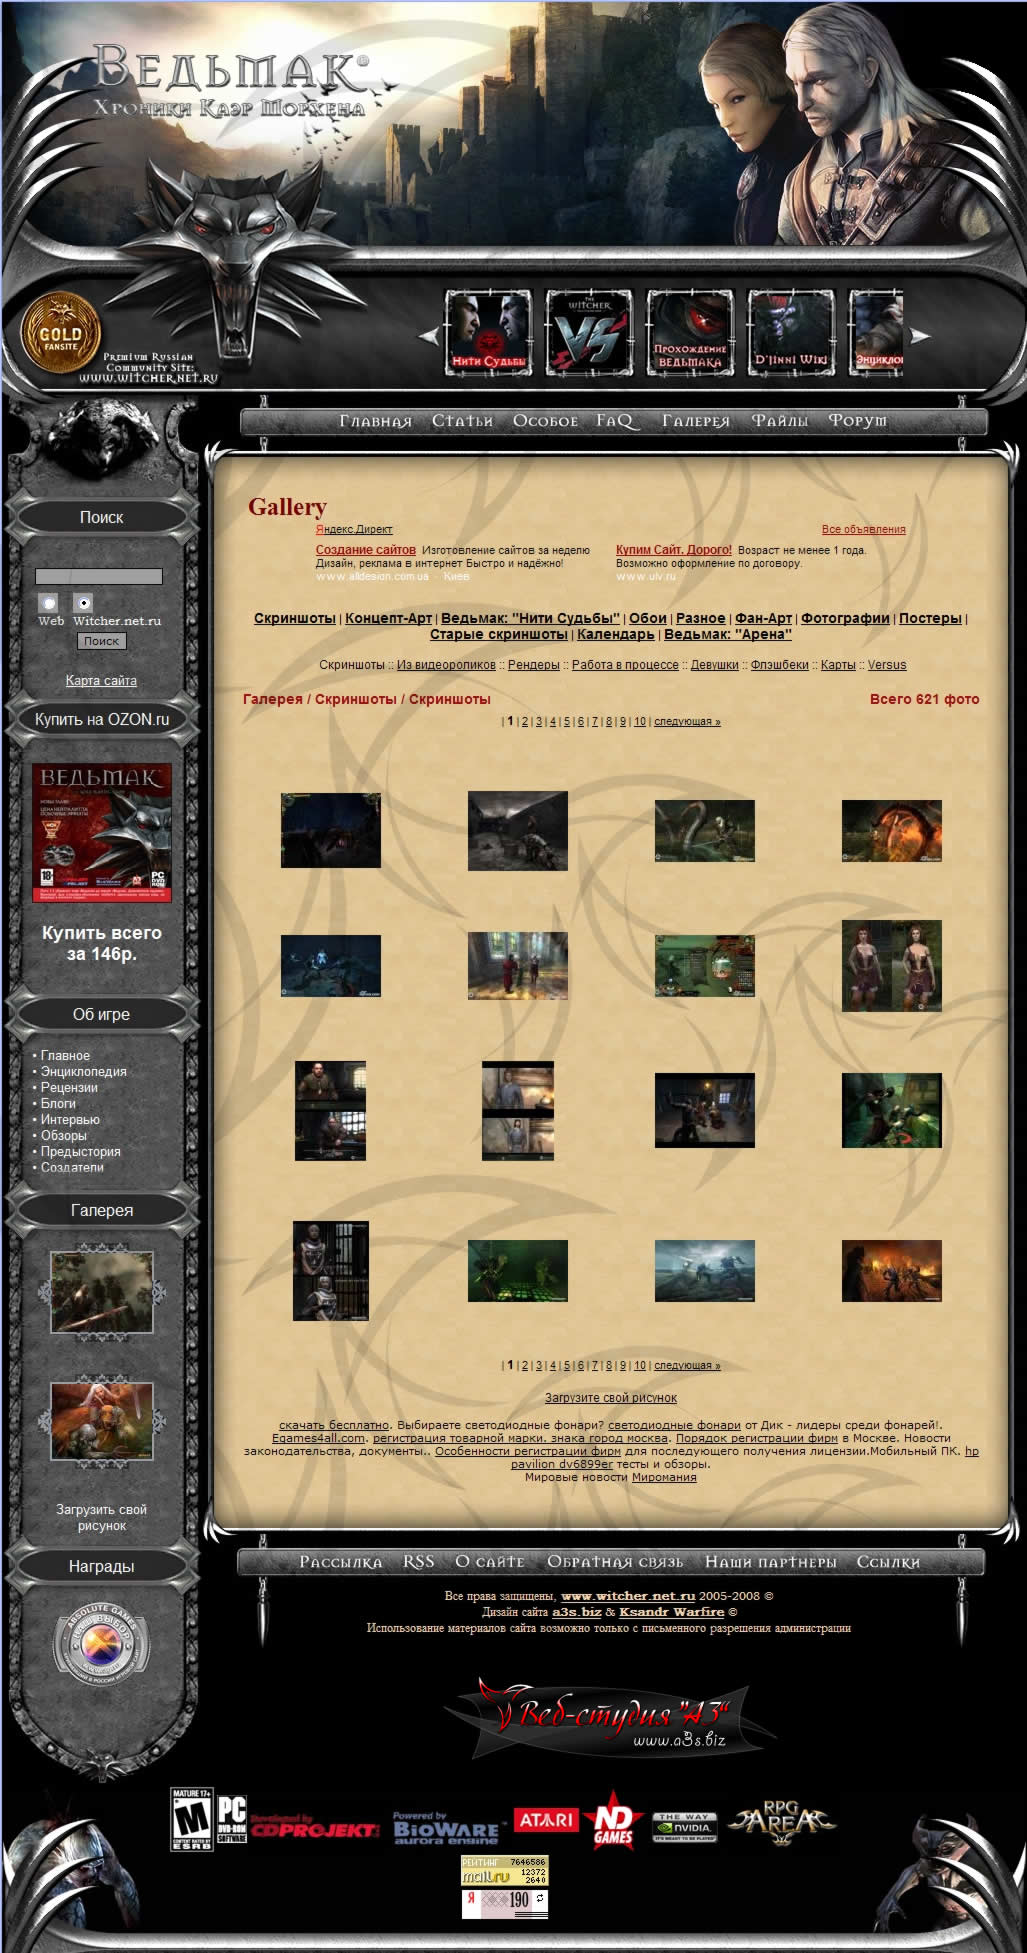Open Особое in top navigation

point(545,421)
